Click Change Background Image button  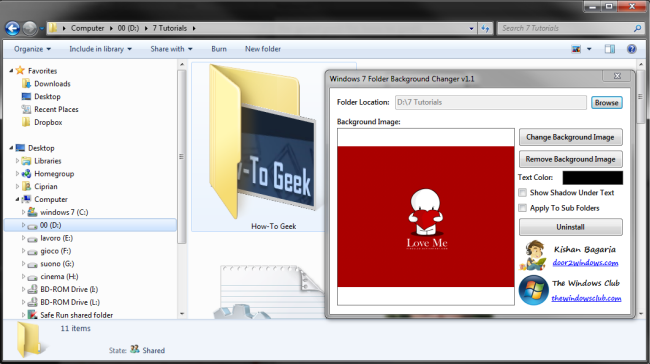[x=570, y=137]
